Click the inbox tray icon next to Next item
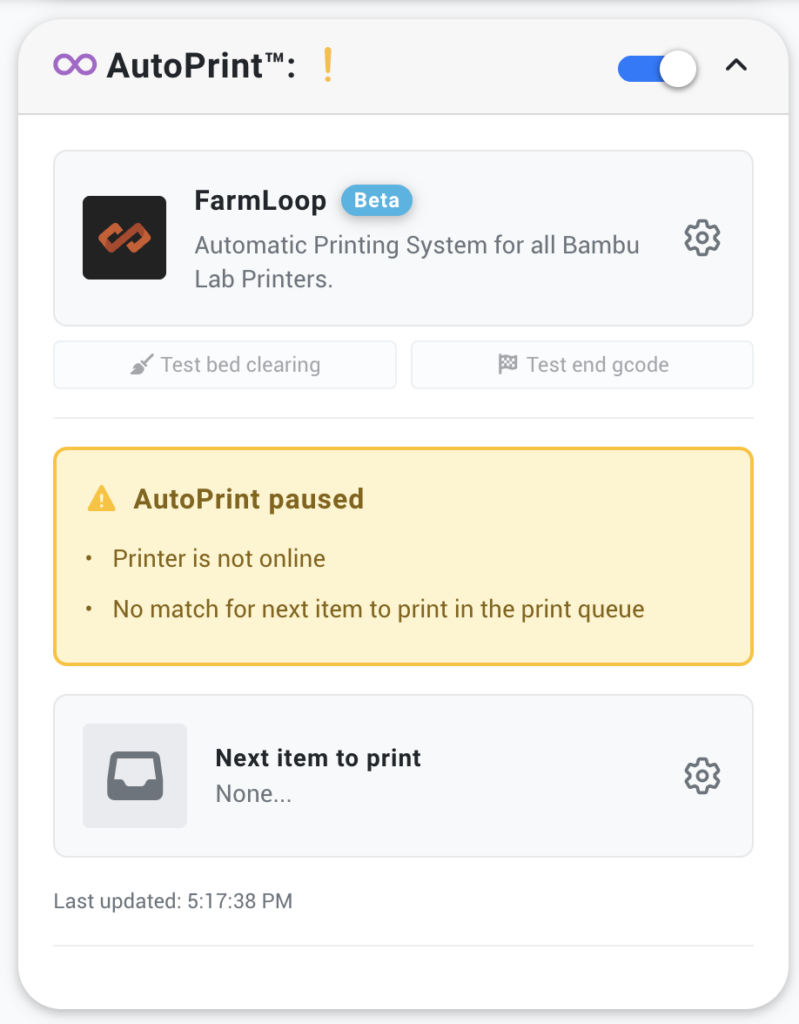This screenshot has height=1024, width=799. 135,775
